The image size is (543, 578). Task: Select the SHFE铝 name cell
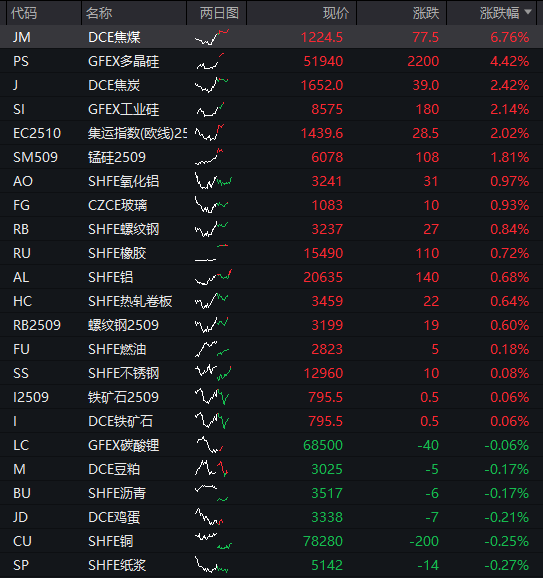(111, 277)
